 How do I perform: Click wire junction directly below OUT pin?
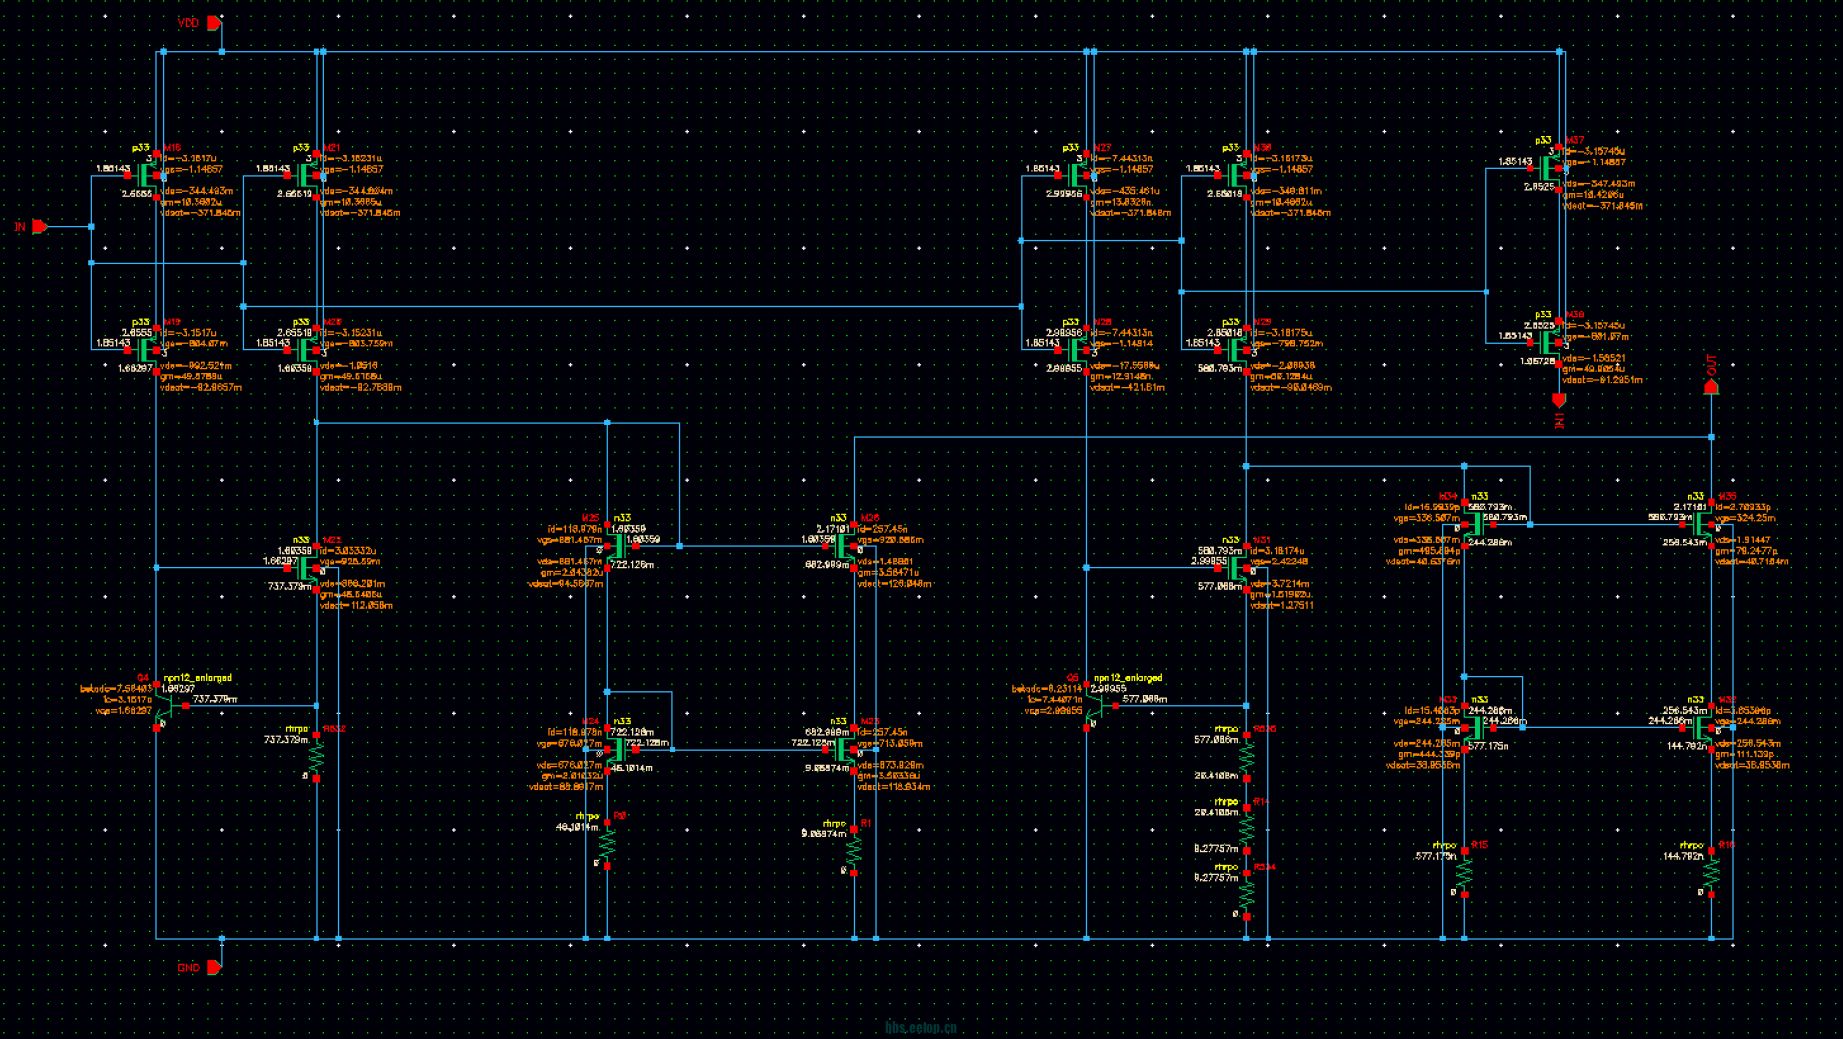point(1711,437)
